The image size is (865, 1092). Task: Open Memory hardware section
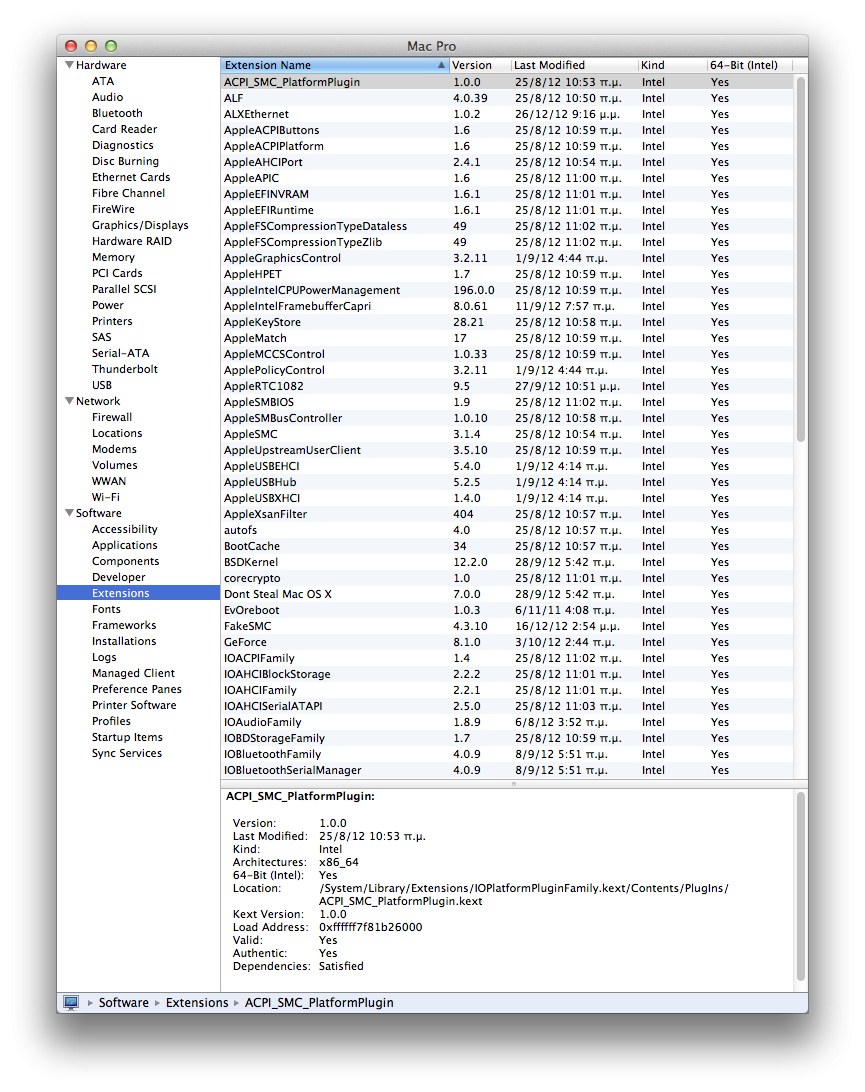coord(114,257)
